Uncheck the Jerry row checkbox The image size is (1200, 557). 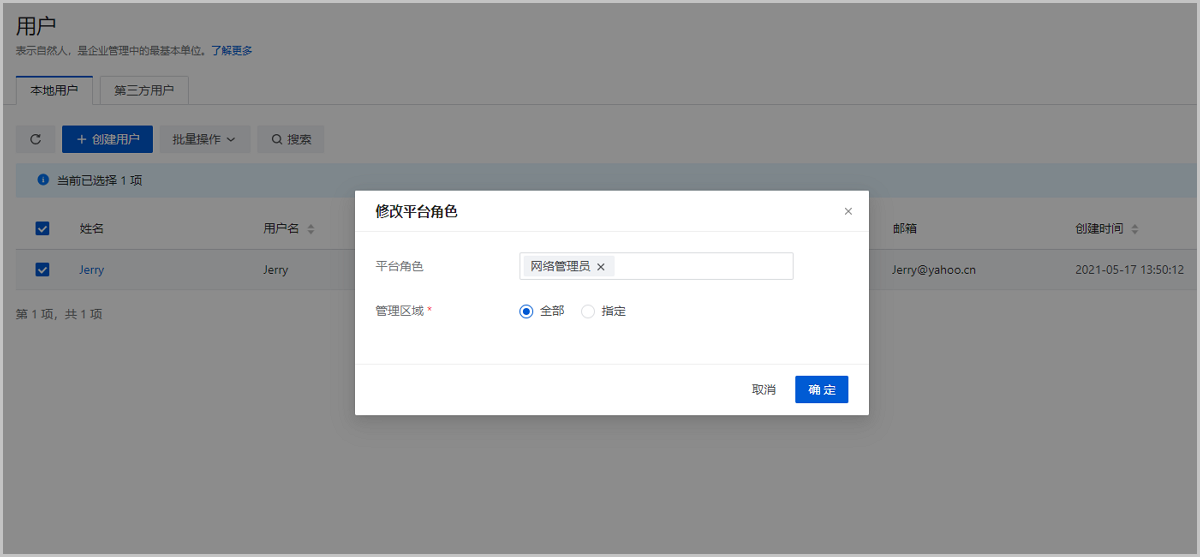pyautogui.click(x=42, y=270)
